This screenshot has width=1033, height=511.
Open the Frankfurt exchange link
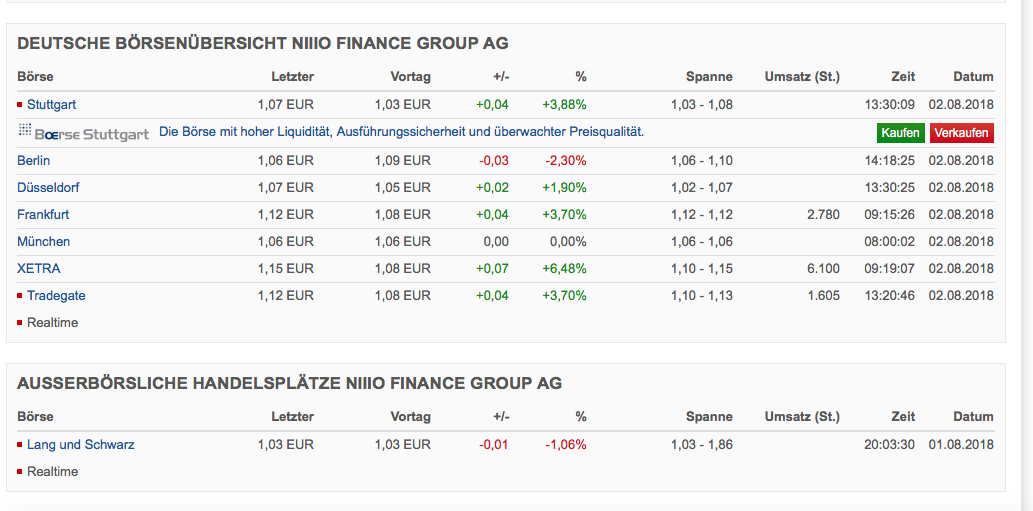pyautogui.click(x=43, y=214)
